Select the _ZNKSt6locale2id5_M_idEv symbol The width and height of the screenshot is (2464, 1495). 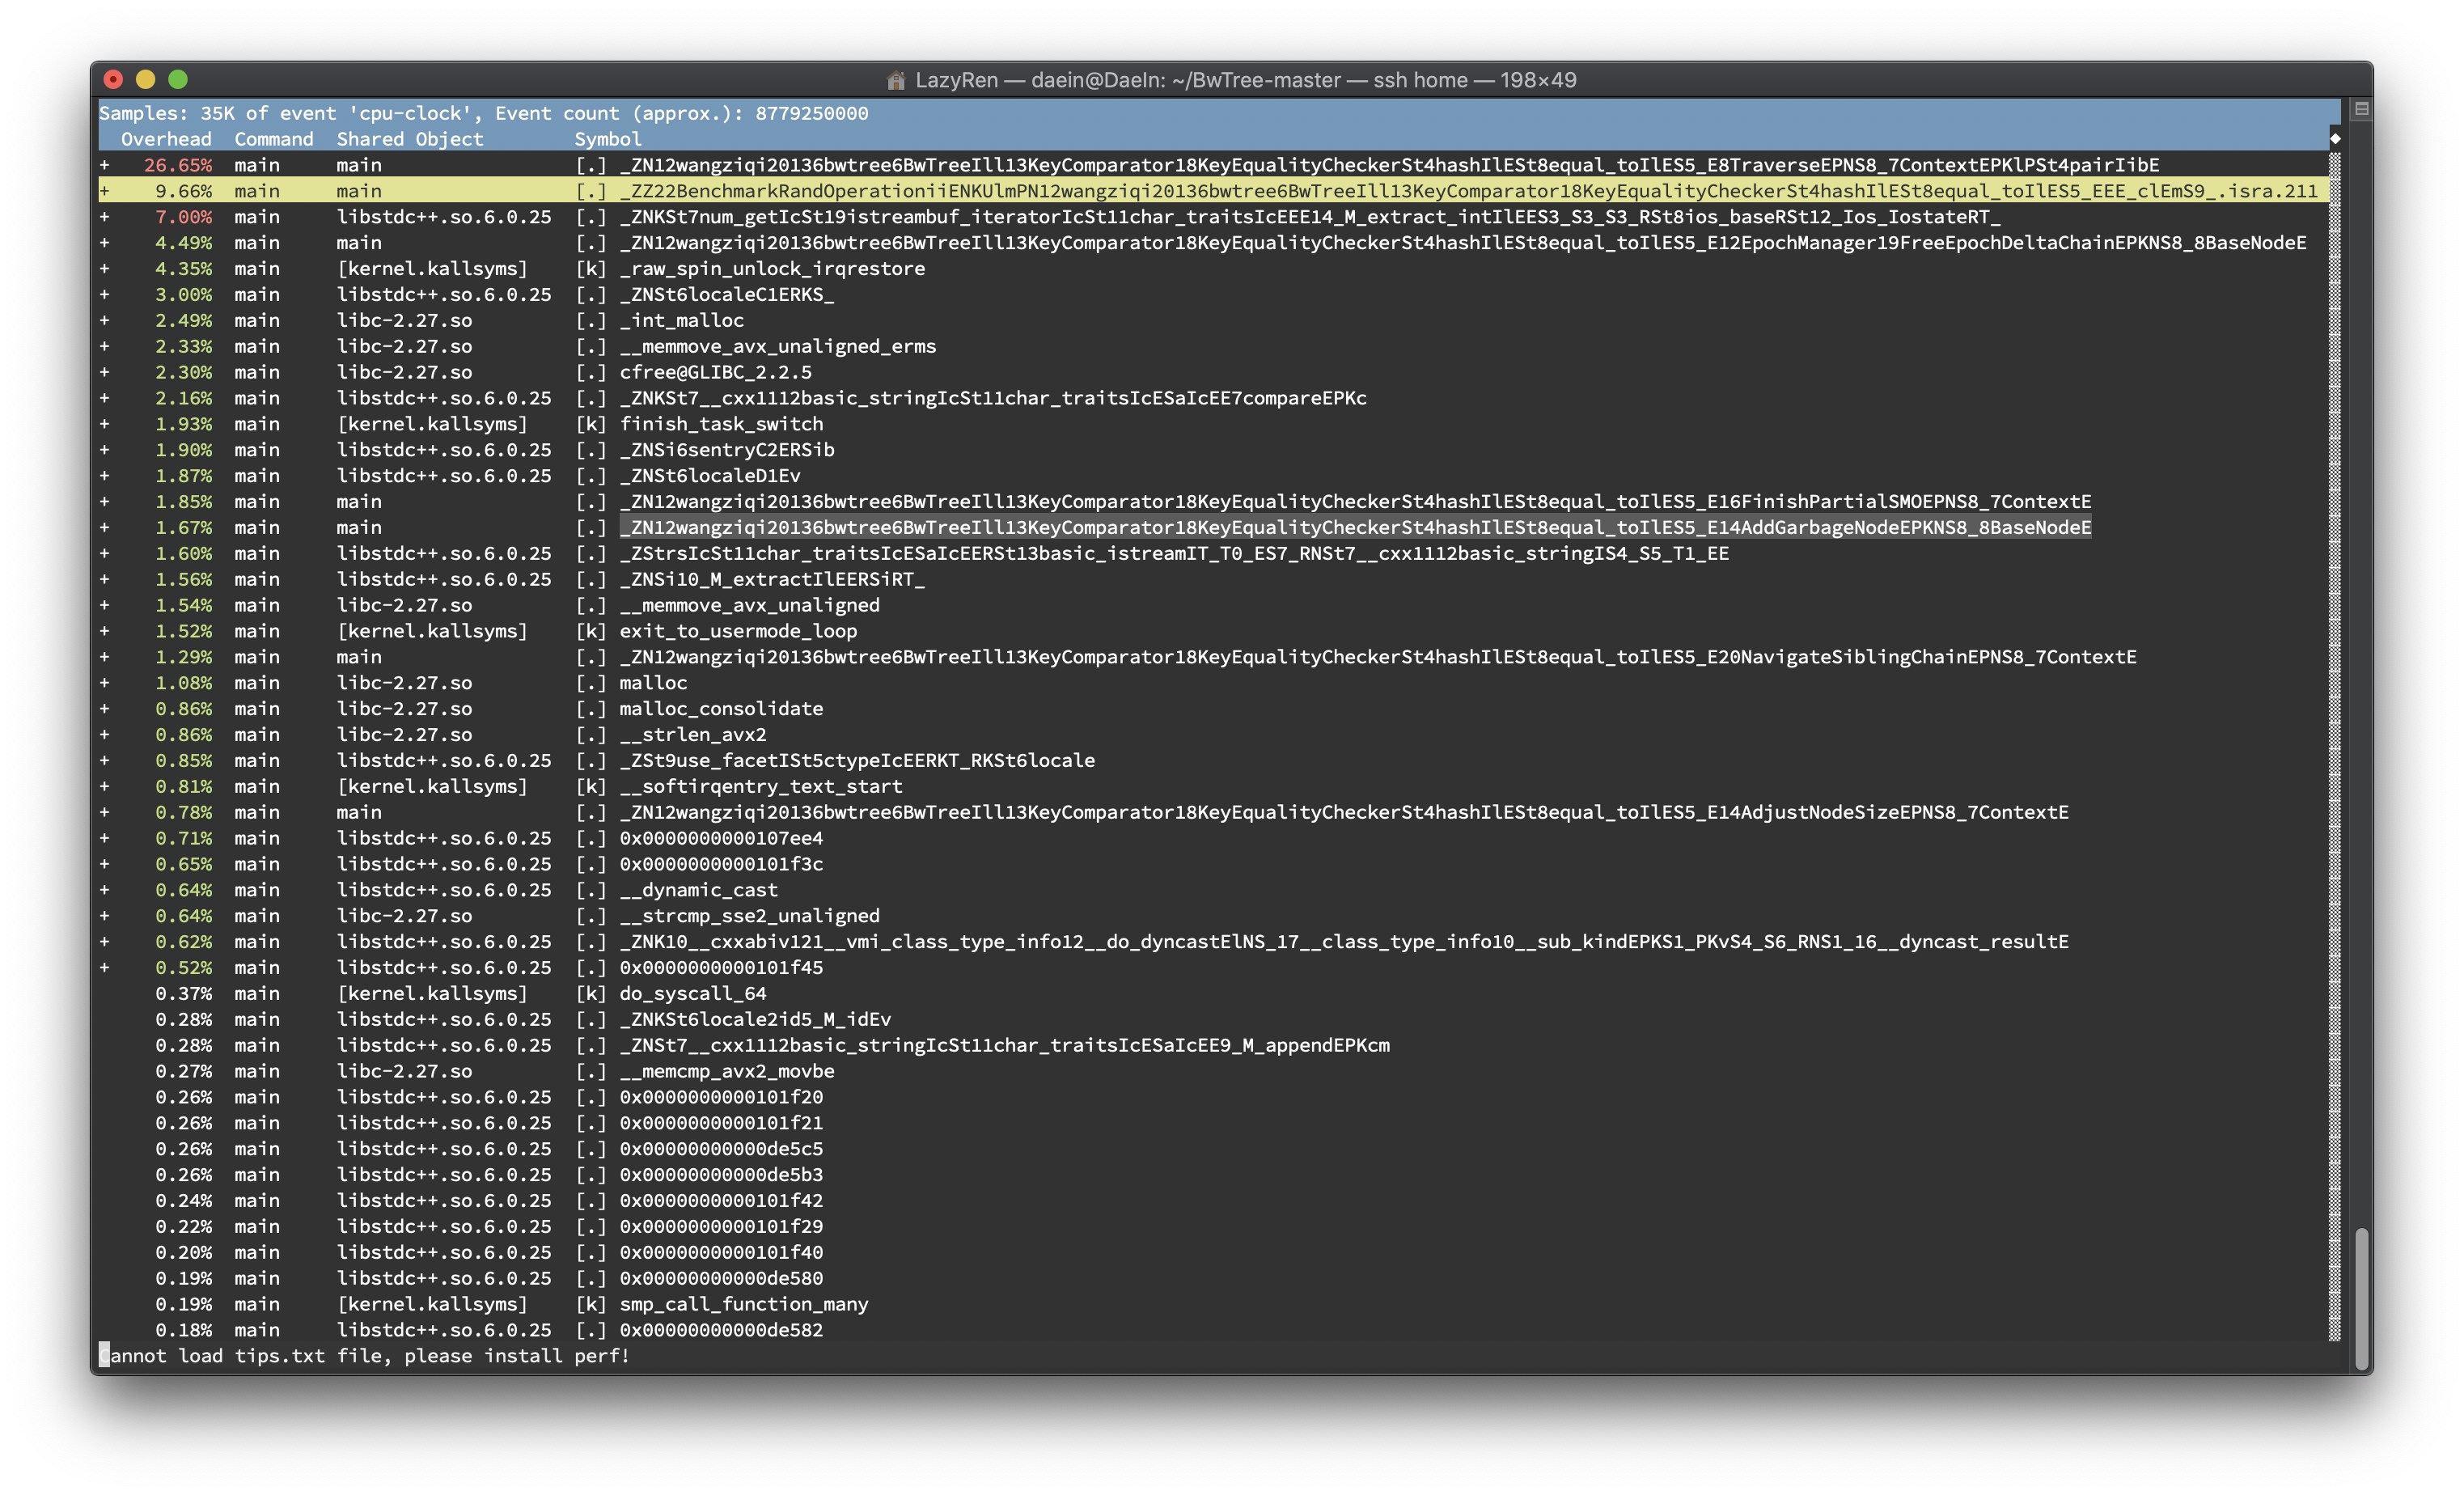click(756, 1019)
